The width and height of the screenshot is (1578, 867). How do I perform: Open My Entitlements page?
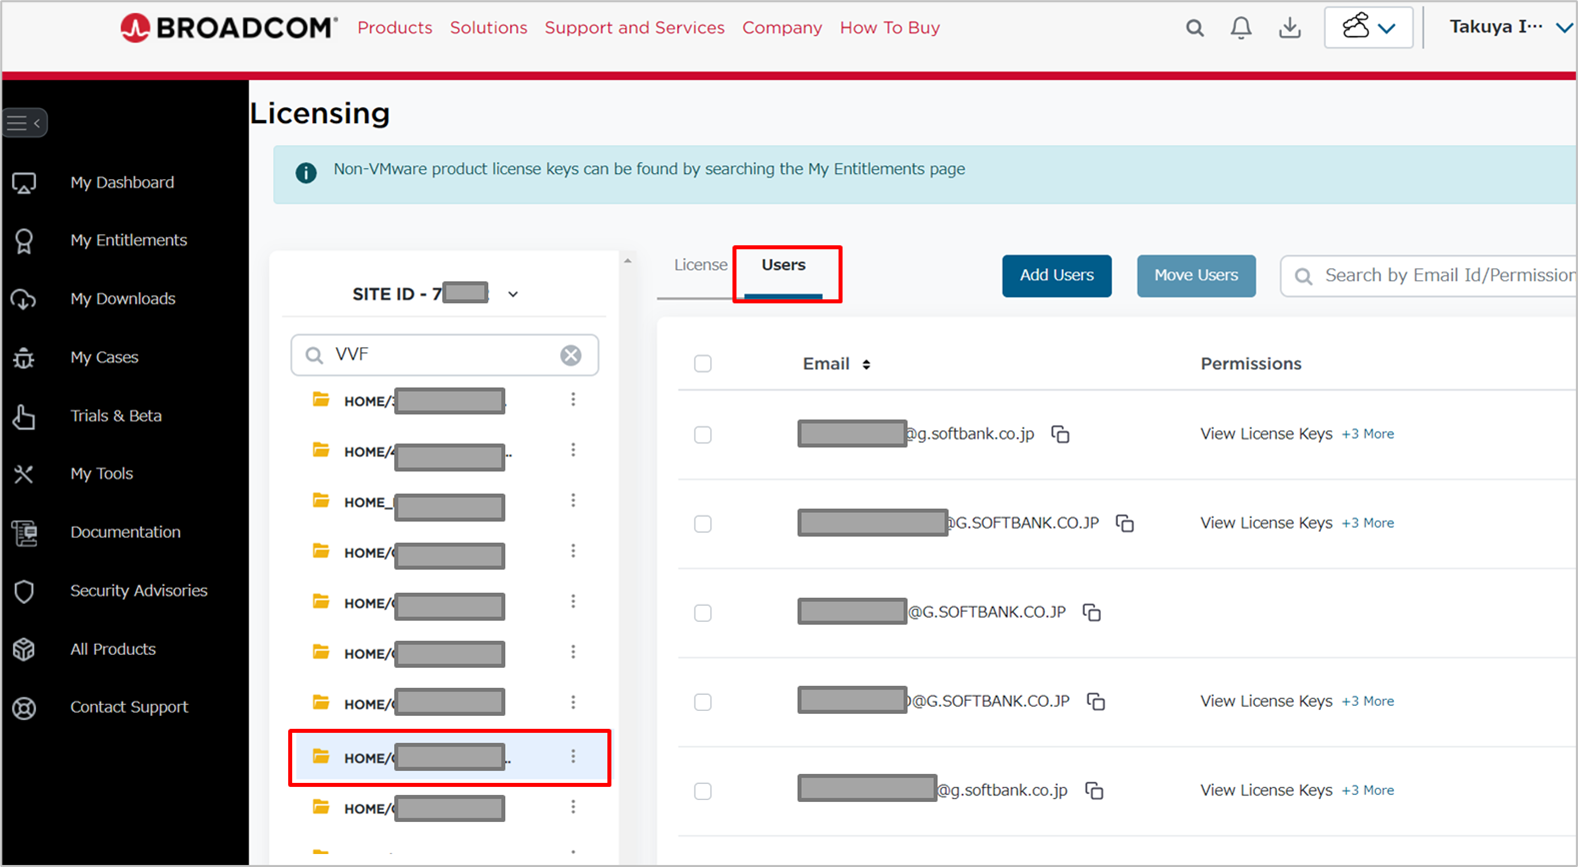[x=128, y=241]
